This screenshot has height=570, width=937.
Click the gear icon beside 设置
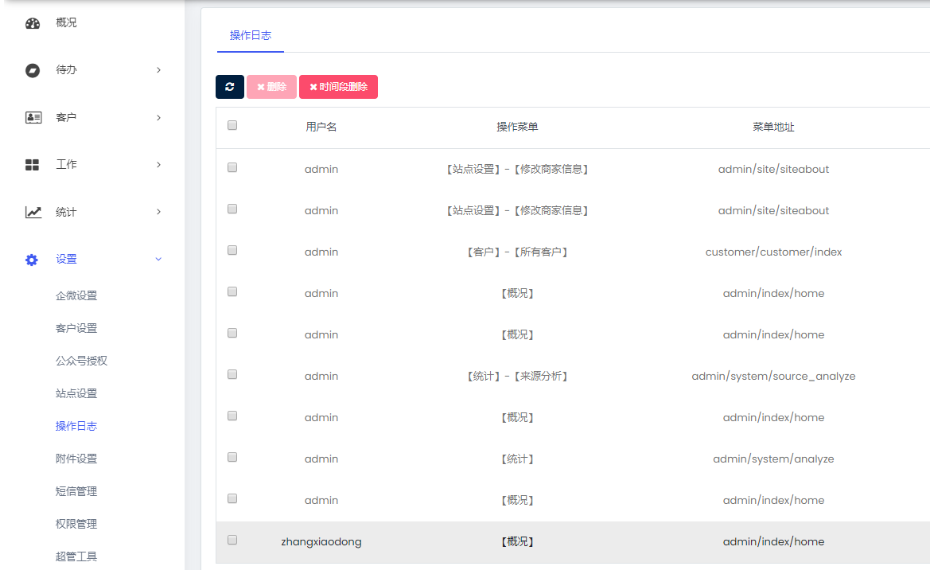32,260
